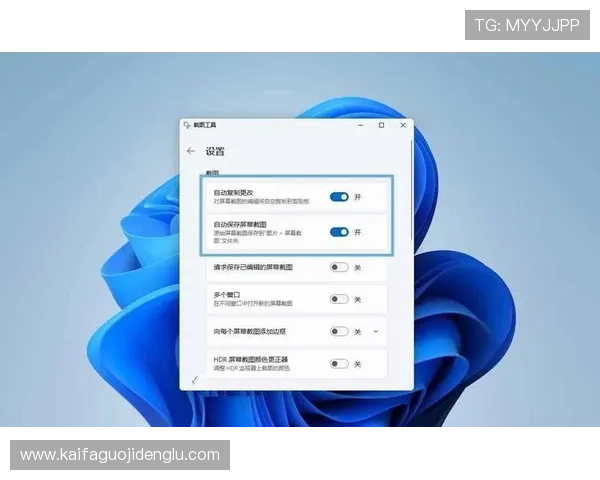
Task: Minimize the 截图工具 window
Action: tap(360, 125)
